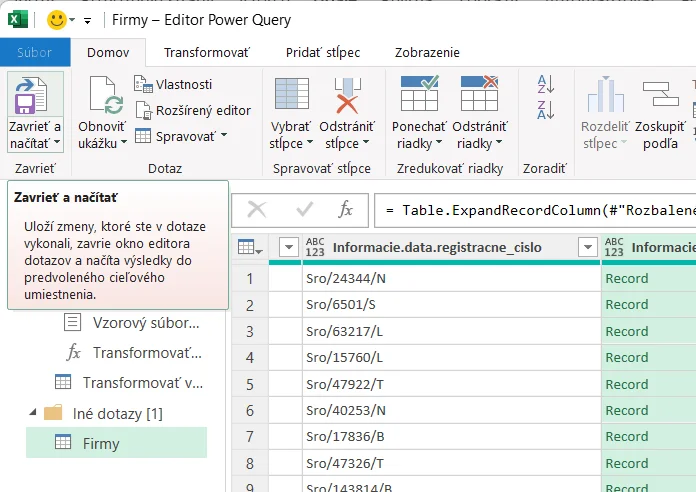Open the filter arrow right of registracne_cislo header
The image size is (696, 492).
pyautogui.click(x=588, y=247)
